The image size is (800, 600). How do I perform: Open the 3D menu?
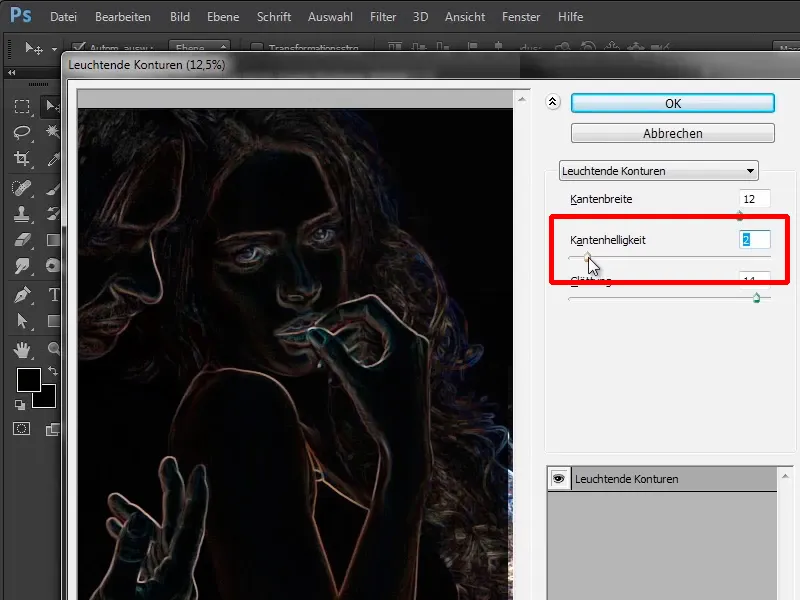coord(420,17)
